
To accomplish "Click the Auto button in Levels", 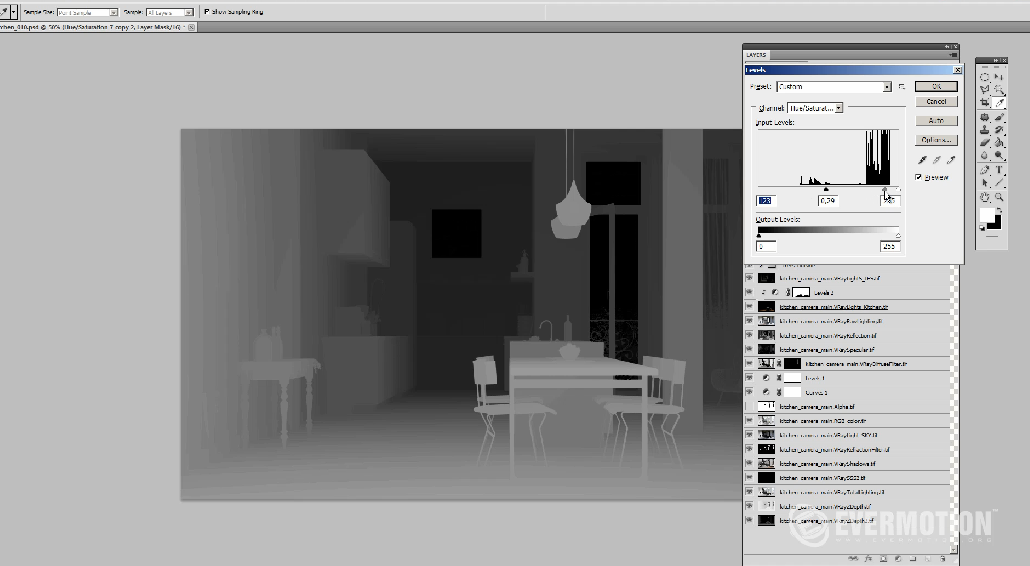I will pyautogui.click(x=936, y=120).
